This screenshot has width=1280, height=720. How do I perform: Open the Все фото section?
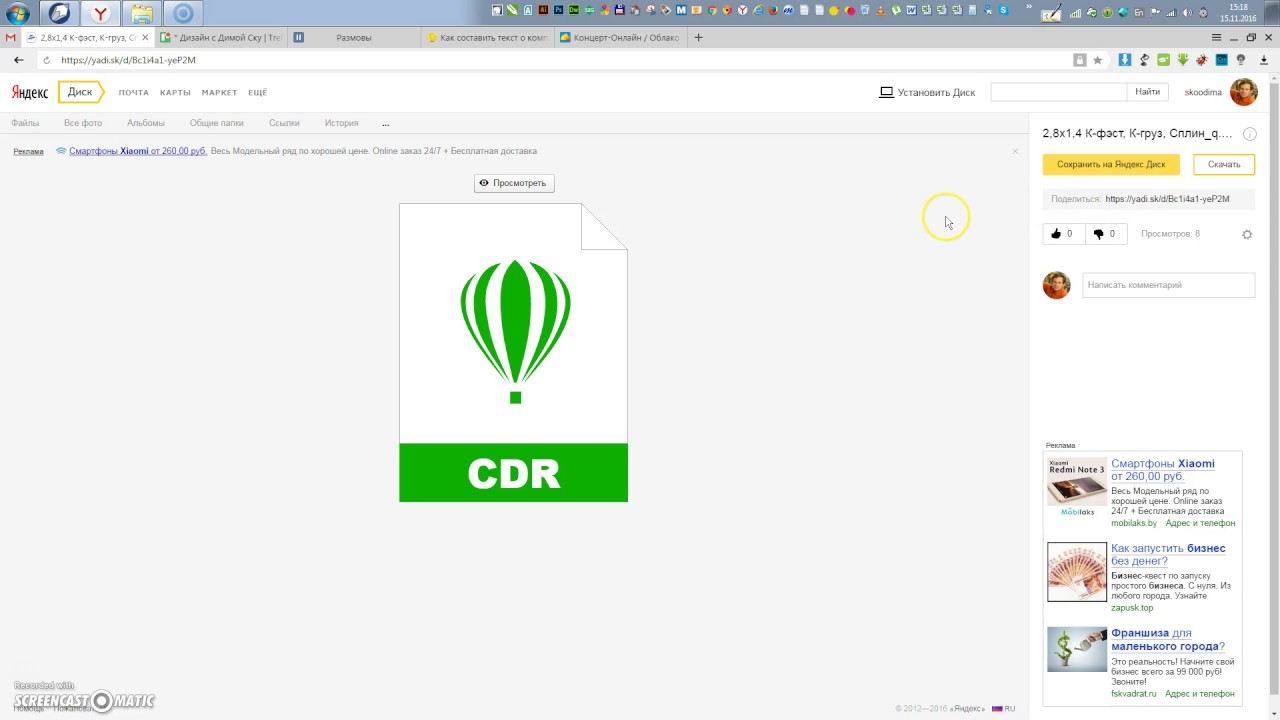pyautogui.click(x=83, y=123)
